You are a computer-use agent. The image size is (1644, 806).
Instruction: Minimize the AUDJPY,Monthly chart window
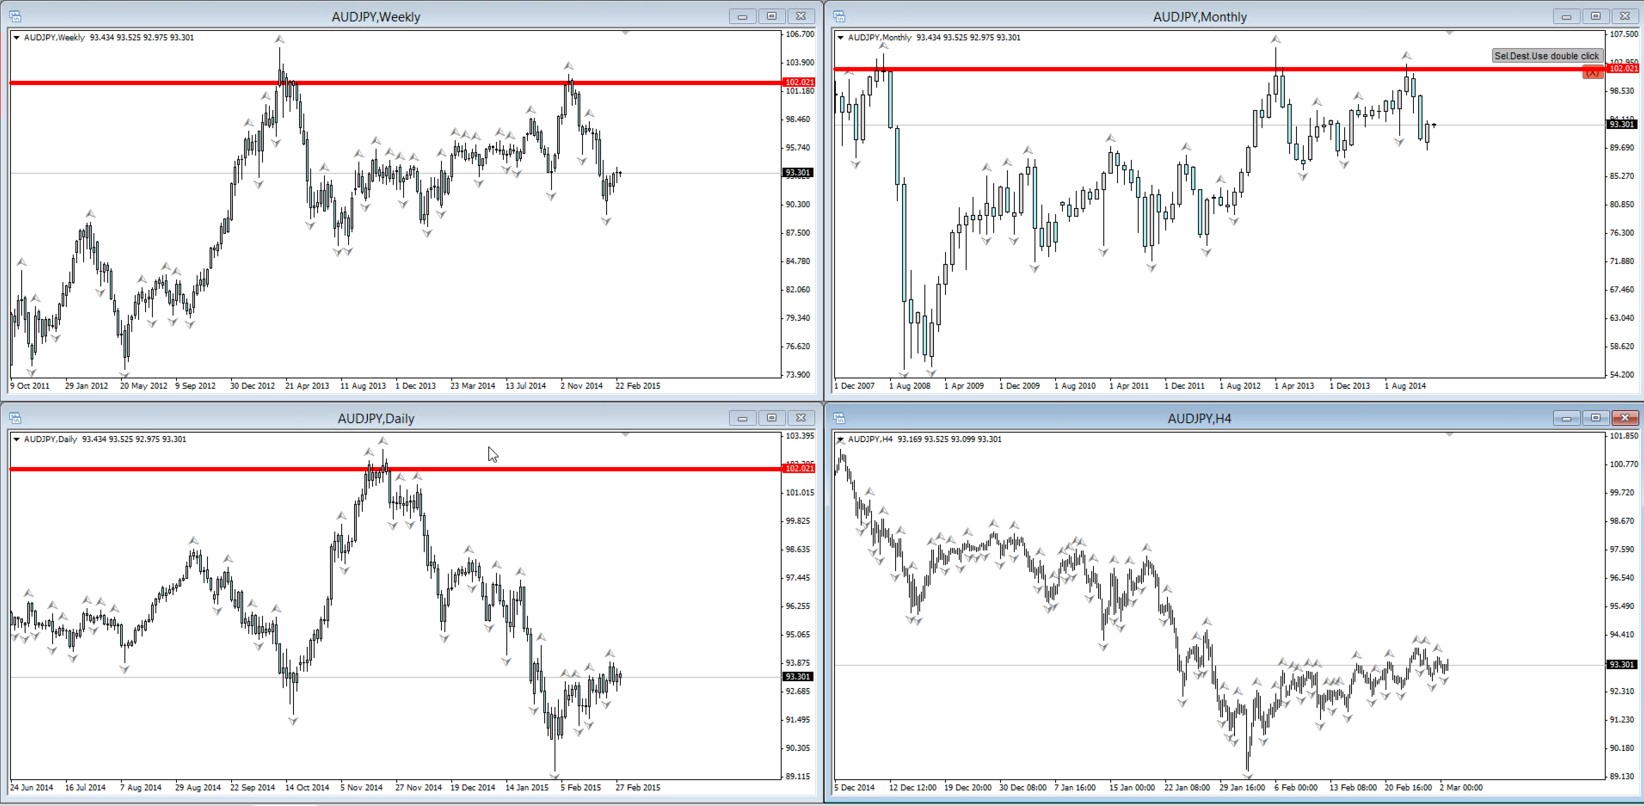tap(1566, 16)
